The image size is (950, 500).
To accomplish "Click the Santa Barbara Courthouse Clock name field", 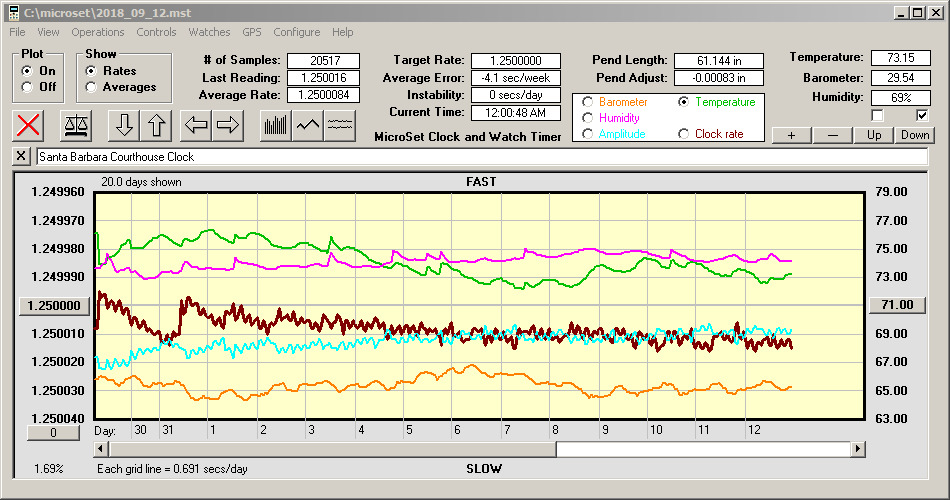I will pyautogui.click(x=482, y=157).
